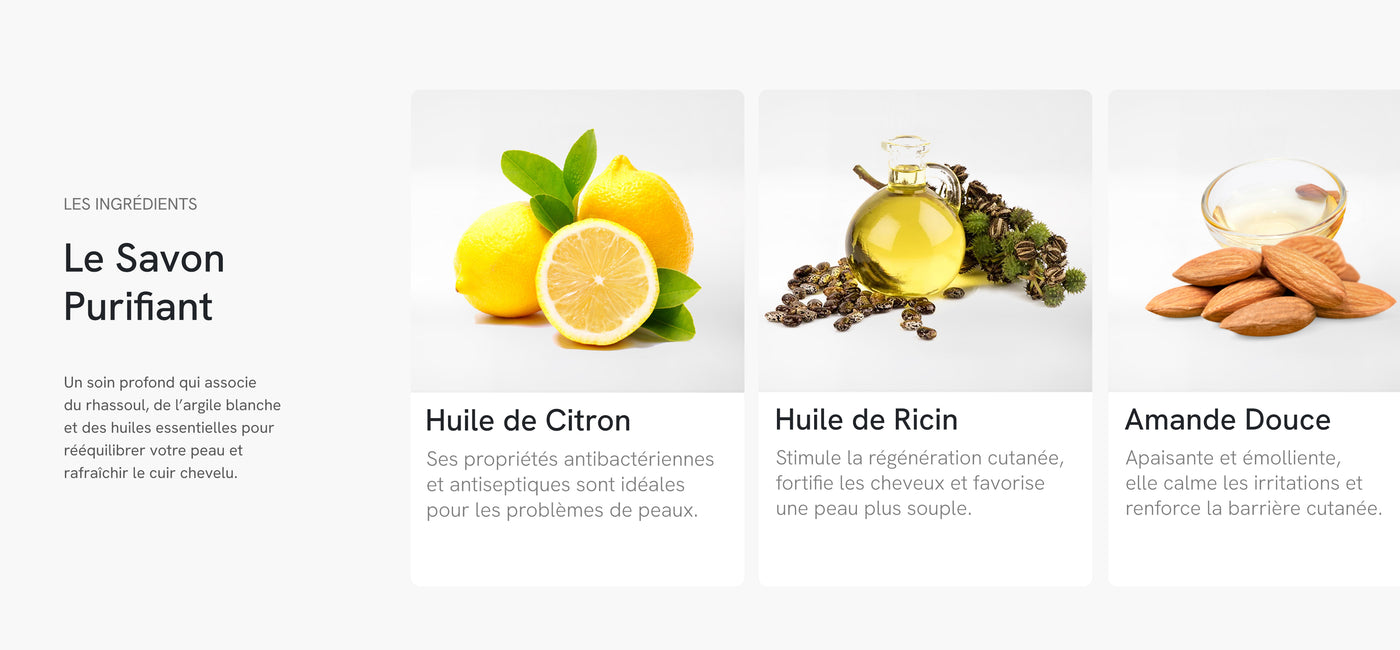Select the rhassoul soap description paragraph
Image resolution: width=1400 pixels, height=650 pixels.
click(x=172, y=428)
